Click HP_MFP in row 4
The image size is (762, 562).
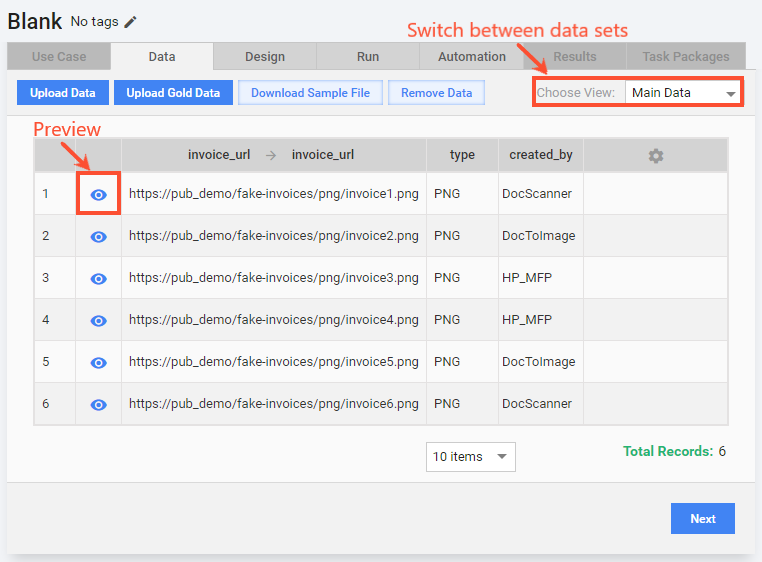point(527,319)
